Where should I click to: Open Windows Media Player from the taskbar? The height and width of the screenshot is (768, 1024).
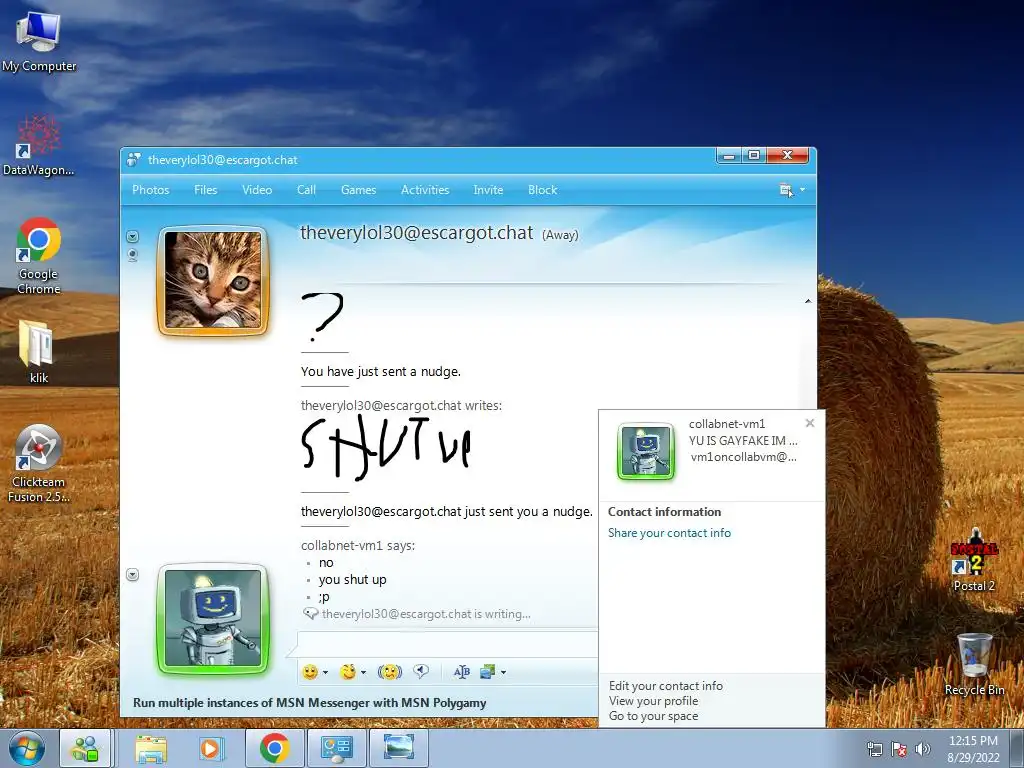[210, 748]
